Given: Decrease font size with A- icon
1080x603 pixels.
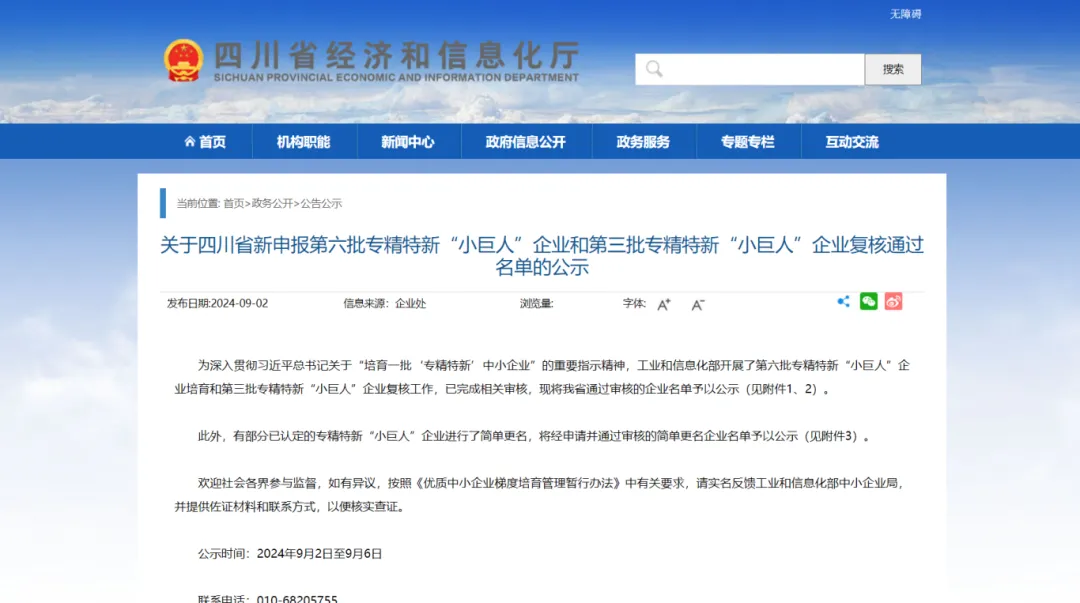Looking at the screenshot, I should point(698,304).
